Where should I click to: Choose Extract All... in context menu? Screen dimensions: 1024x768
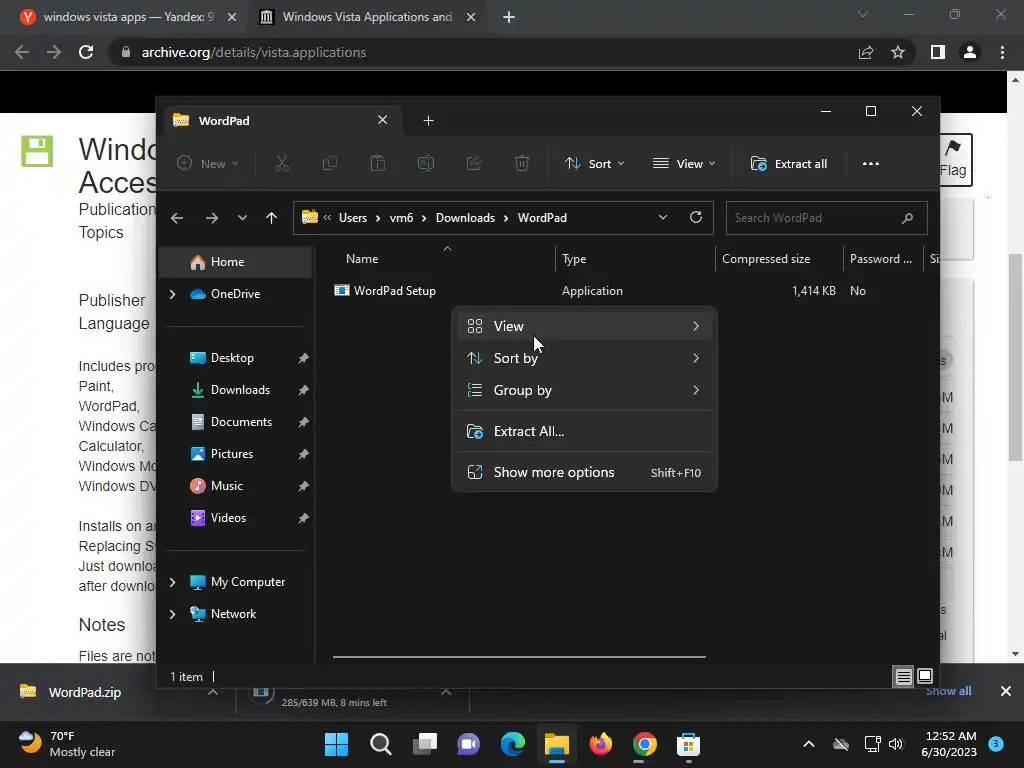(x=584, y=431)
